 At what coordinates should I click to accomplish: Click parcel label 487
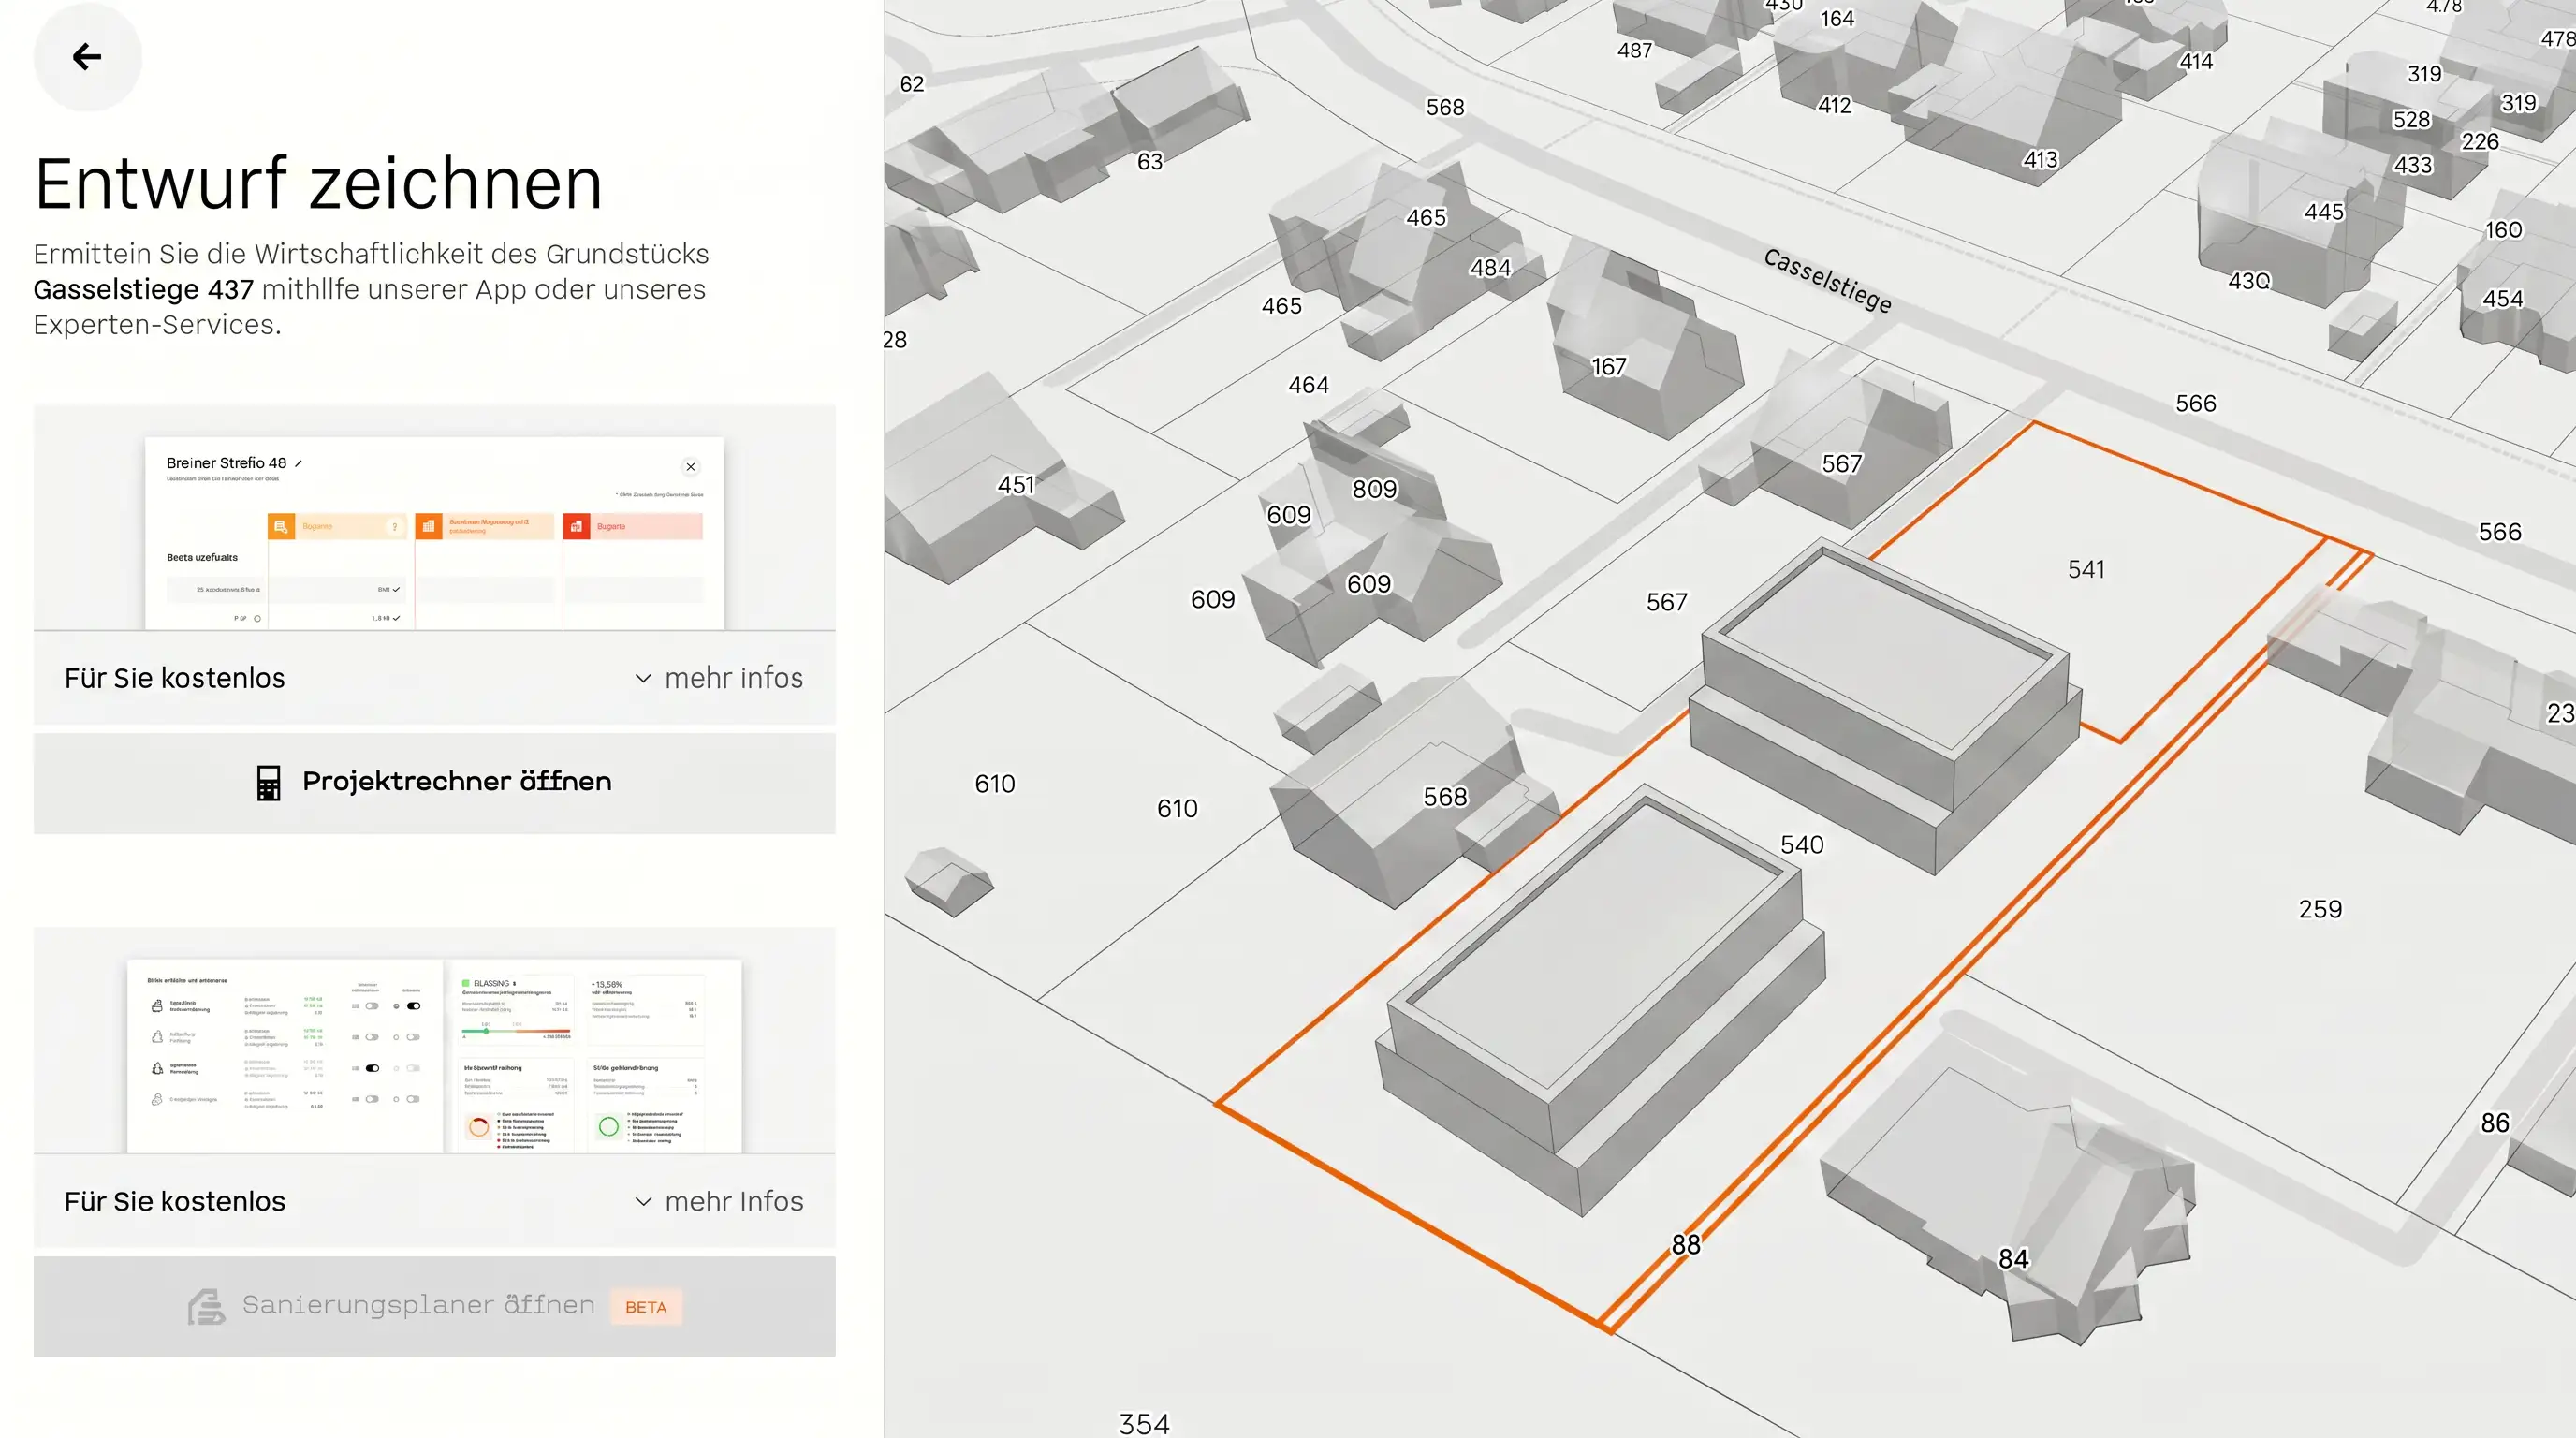coord(1635,50)
